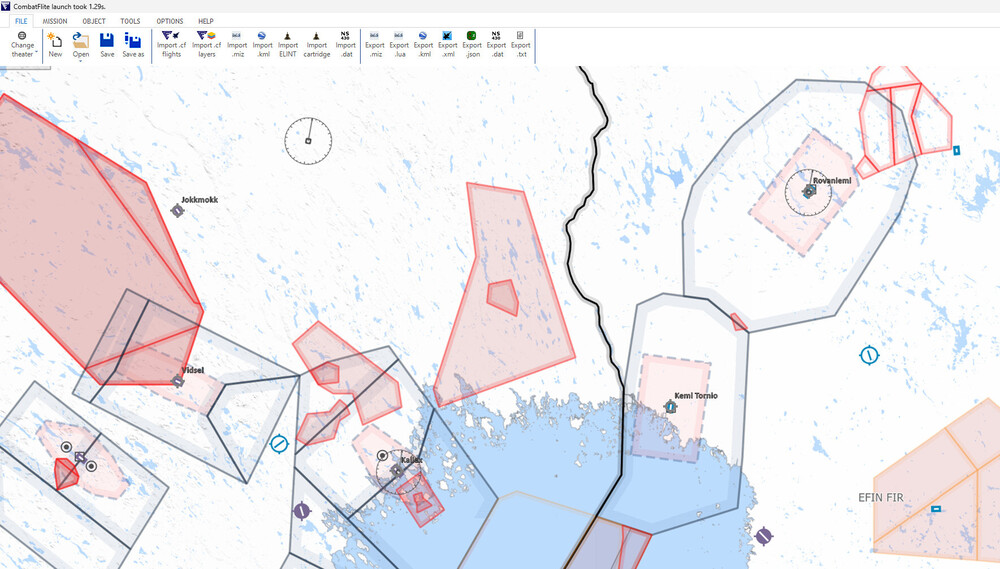Select the Jokkmokk airfield marker
Screen dimensions: 1000x569
click(177, 211)
